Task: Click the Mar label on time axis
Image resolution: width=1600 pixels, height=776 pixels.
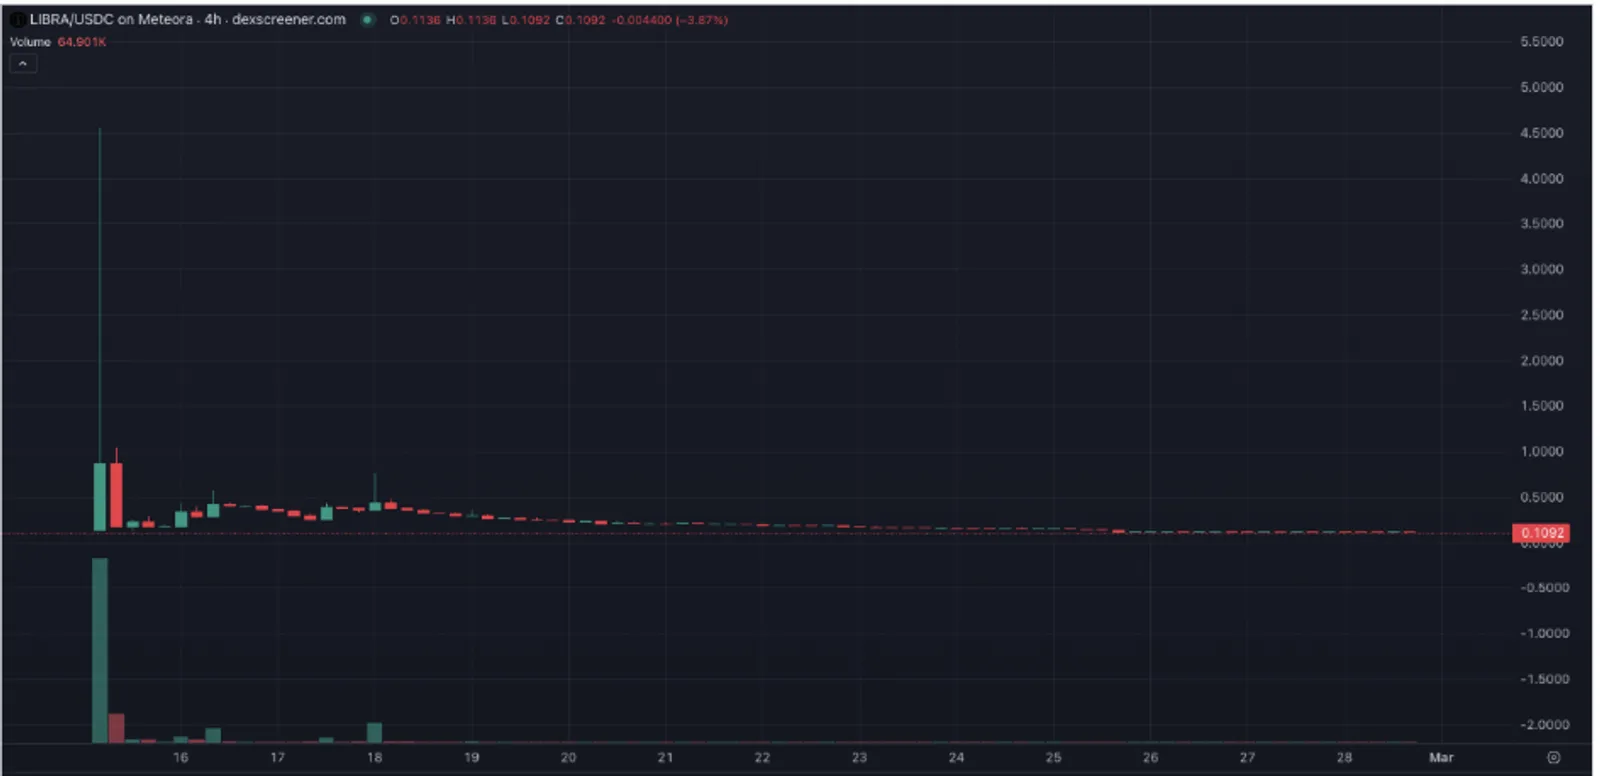Action: (x=1441, y=757)
